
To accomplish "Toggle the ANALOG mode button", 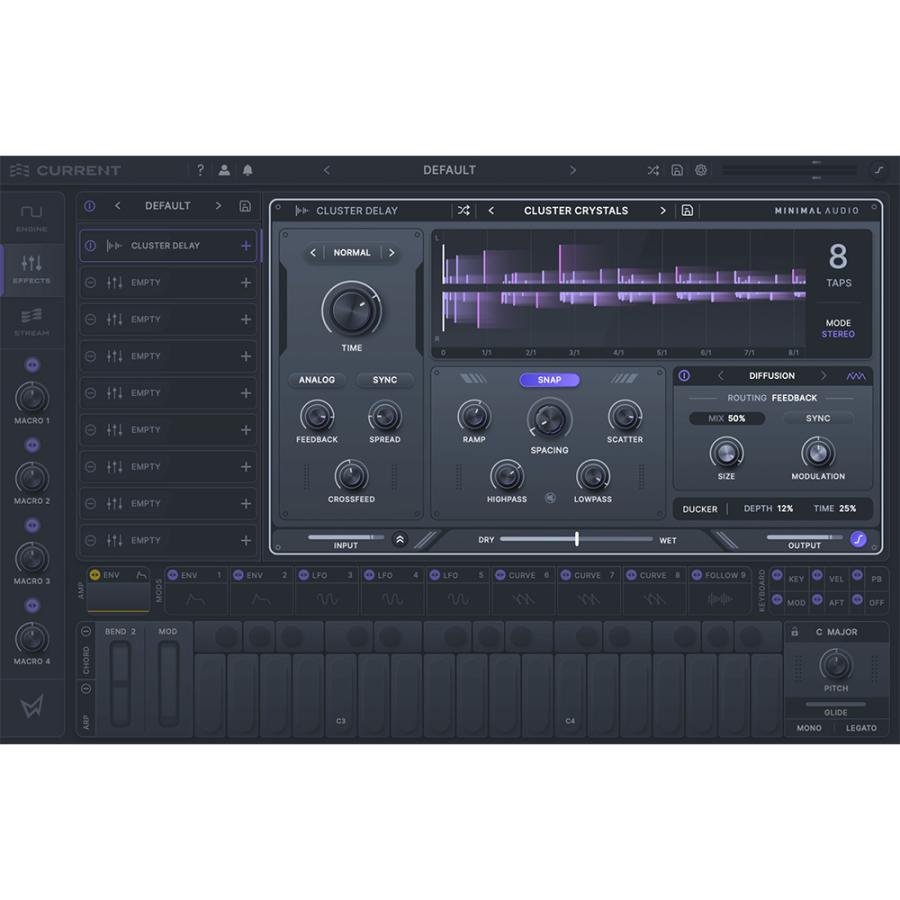I will [x=317, y=380].
